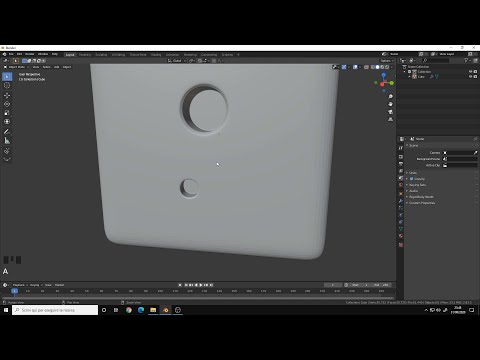
Task: Open the Object Data properties tab icon
Action: click(x=401, y=229)
